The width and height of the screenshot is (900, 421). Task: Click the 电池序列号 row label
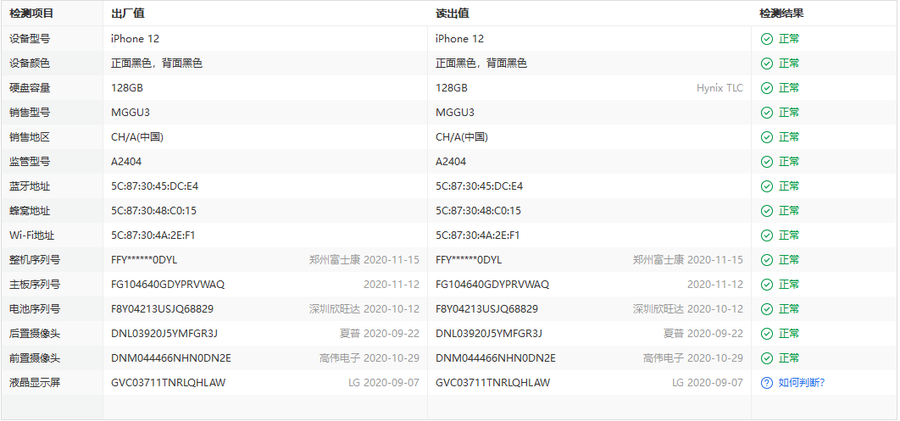pos(34,310)
